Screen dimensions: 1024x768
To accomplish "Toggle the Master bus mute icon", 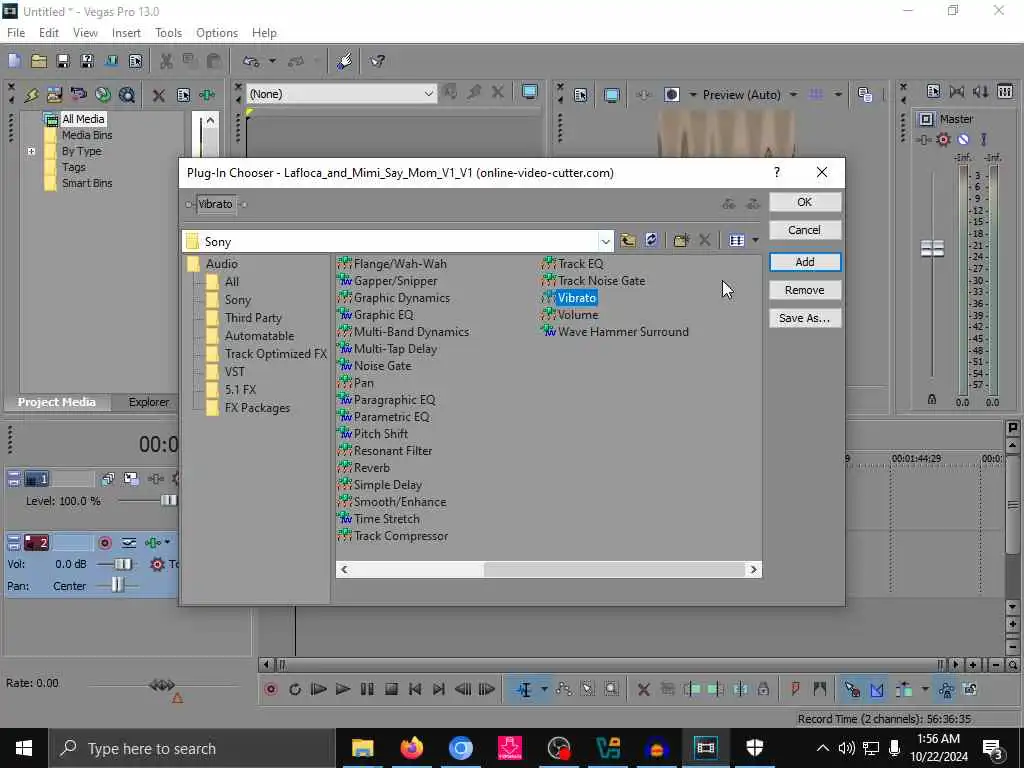I will point(963,139).
